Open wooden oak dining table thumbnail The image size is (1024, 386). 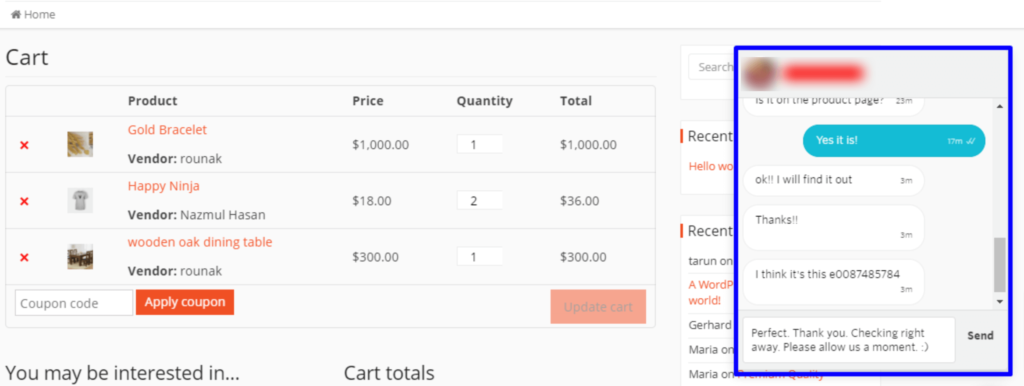(80, 257)
